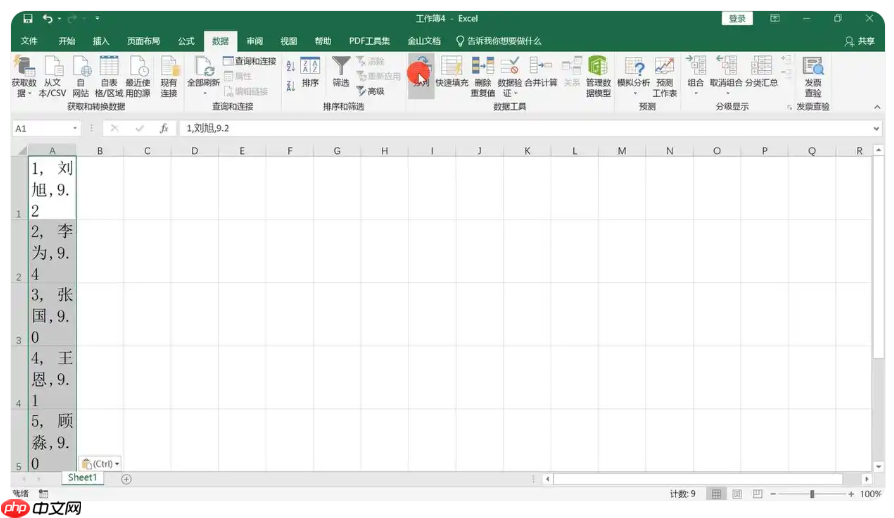Undo the last action
894x518 pixels.
[47, 19]
